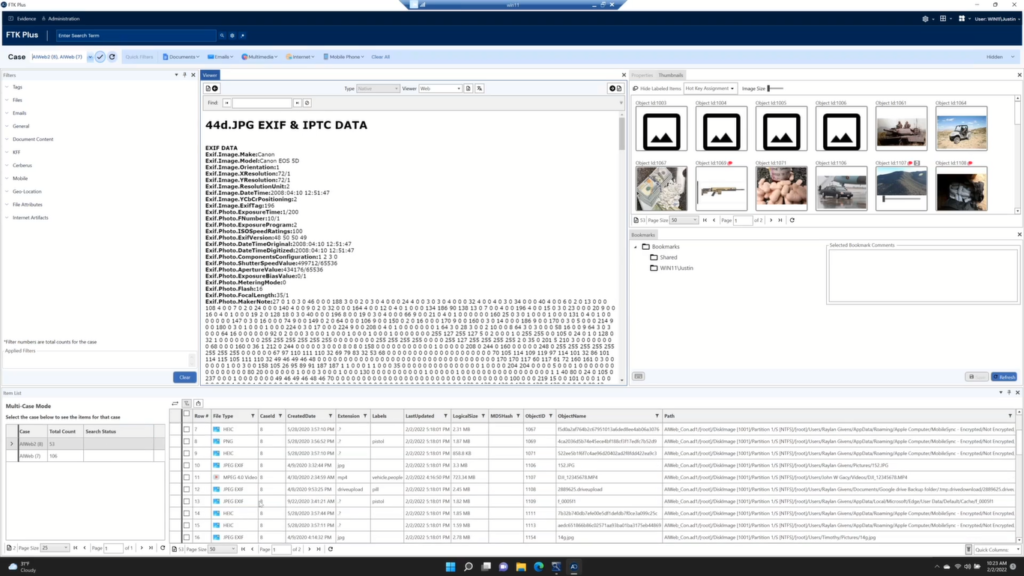This screenshot has height=576, width=1024.
Task: Switch to the Properties tab
Action: [x=642, y=75]
